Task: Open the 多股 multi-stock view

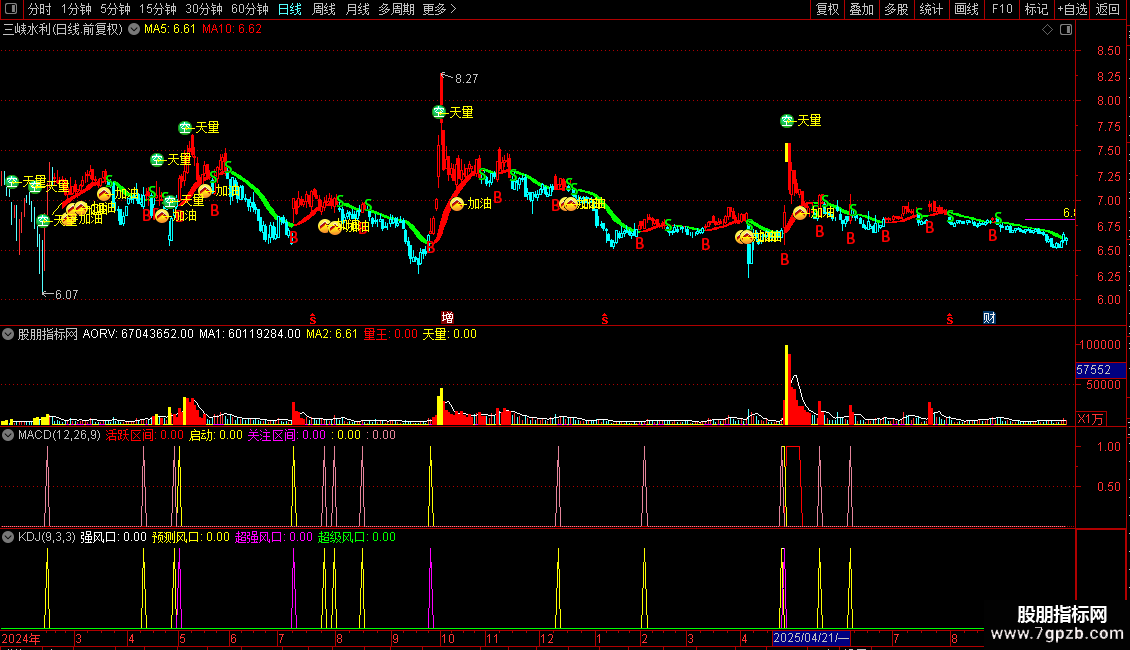Action: pyautogui.click(x=896, y=9)
